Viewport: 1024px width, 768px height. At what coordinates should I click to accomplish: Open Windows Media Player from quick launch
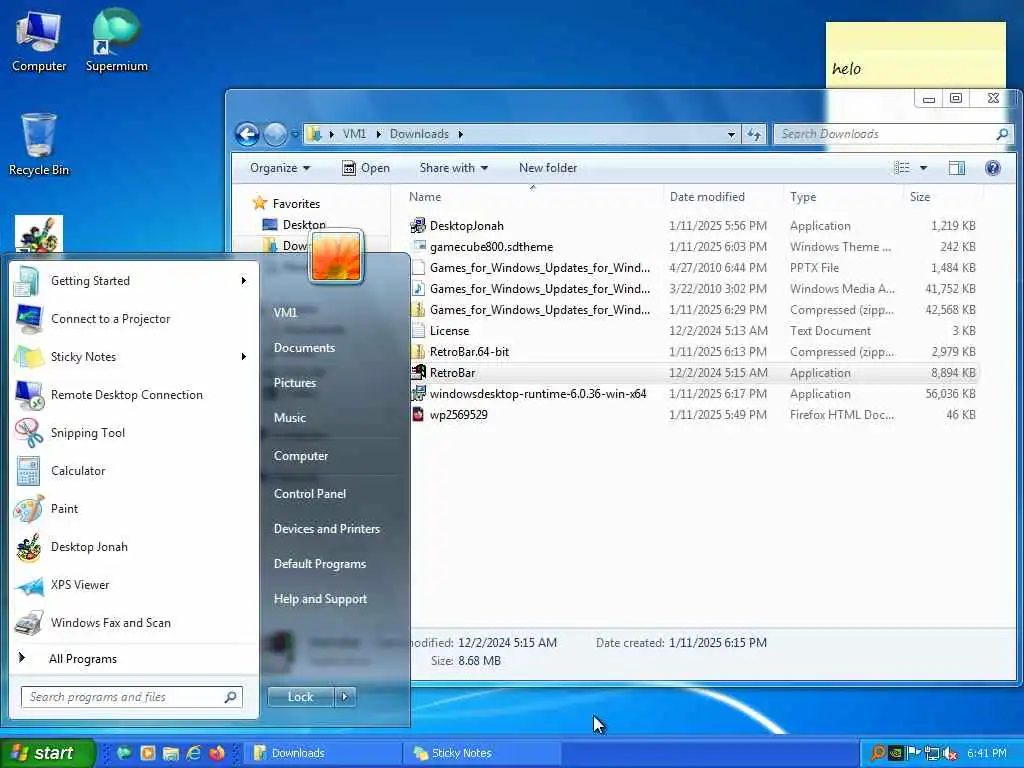click(x=148, y=753)
